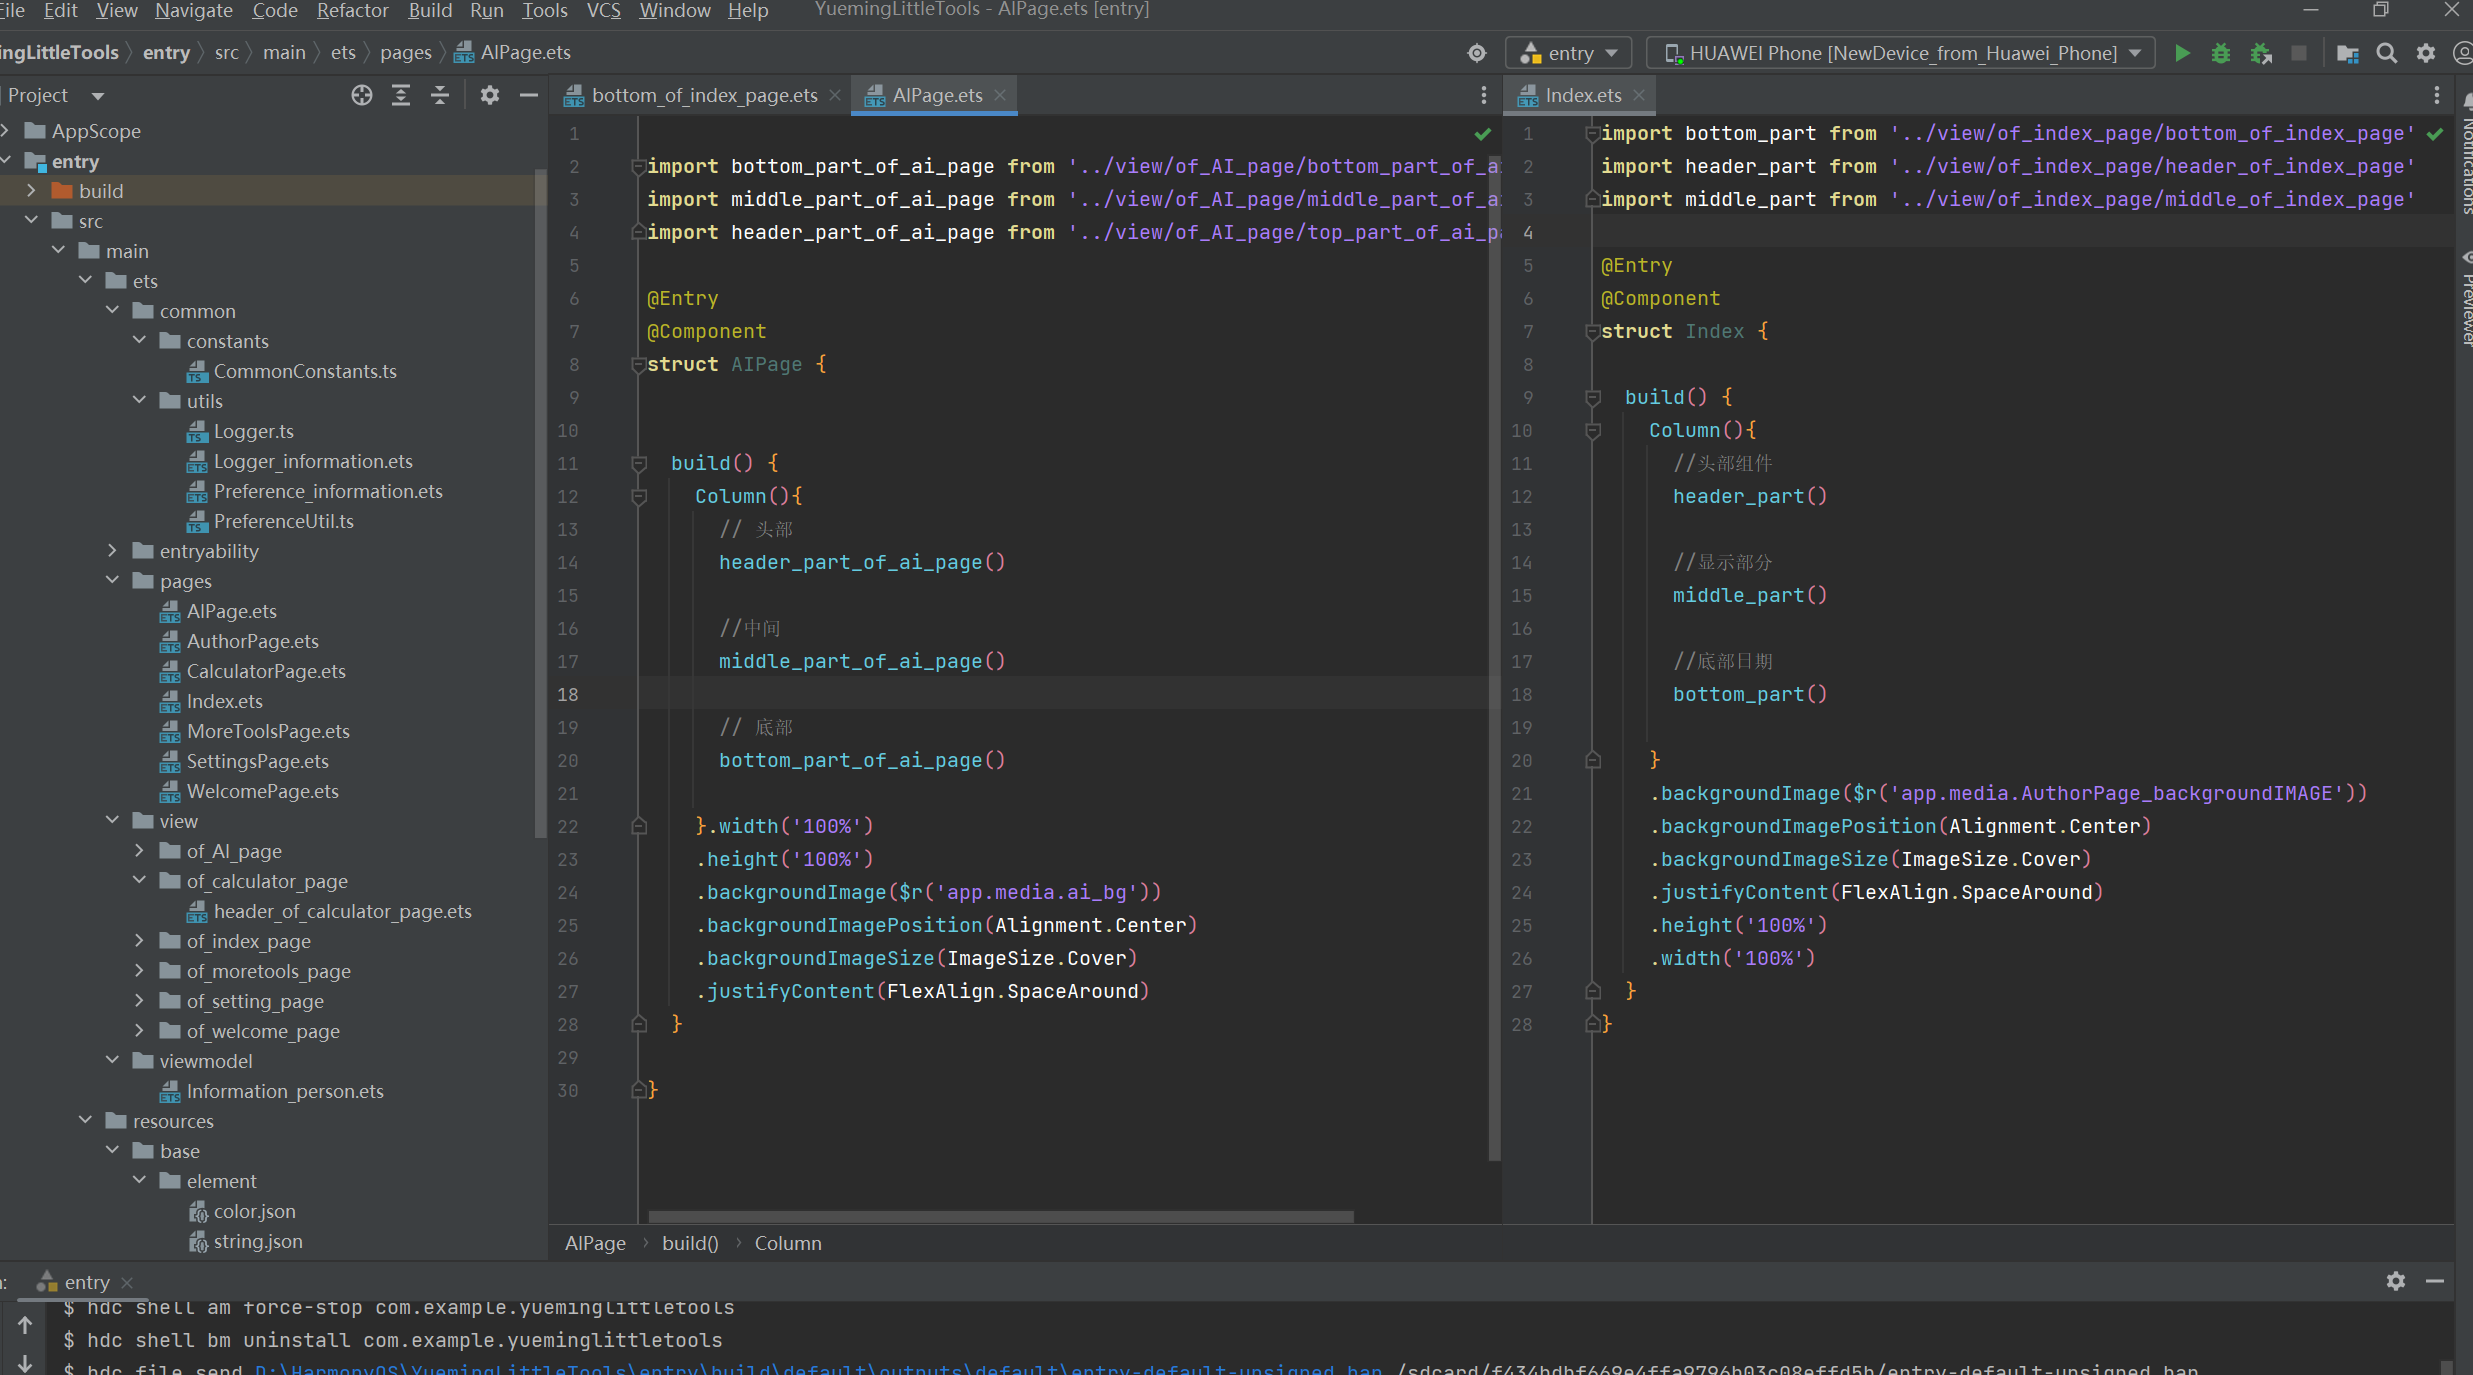This screenshot has width=2473, height=1375.
Task: Select color.json in project tree
Action: pos(254,1211)
